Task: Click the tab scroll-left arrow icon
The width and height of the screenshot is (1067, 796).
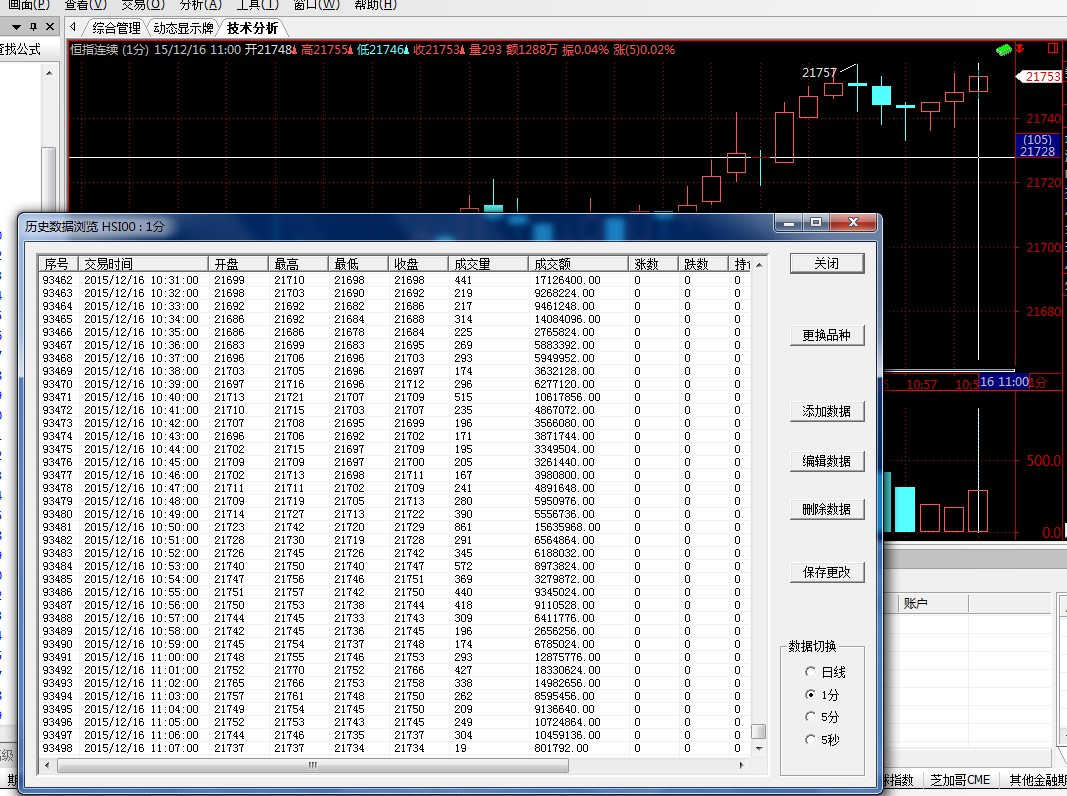Action: [x=74, y=27]
